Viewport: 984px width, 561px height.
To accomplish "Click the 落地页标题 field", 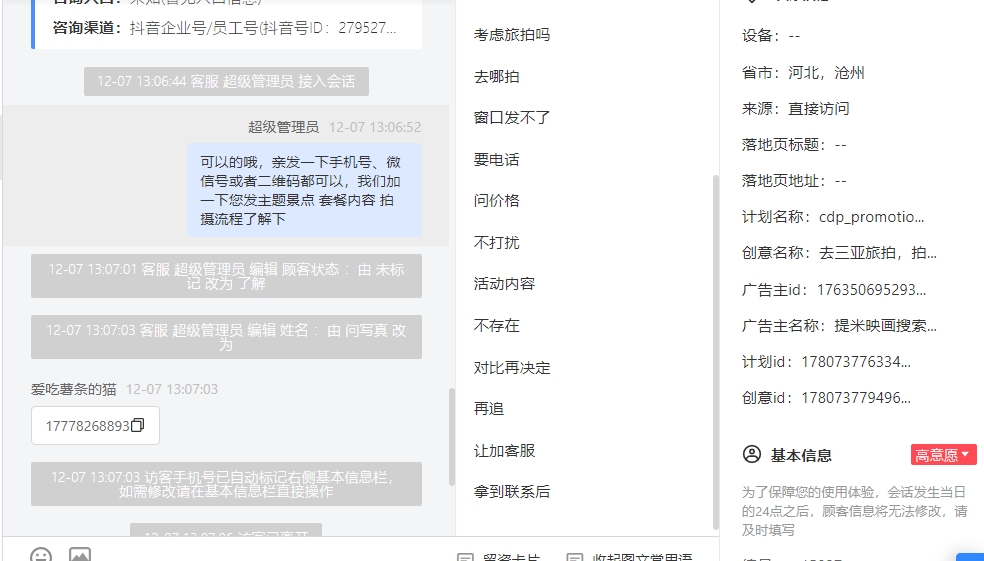I will pos(794,145).
